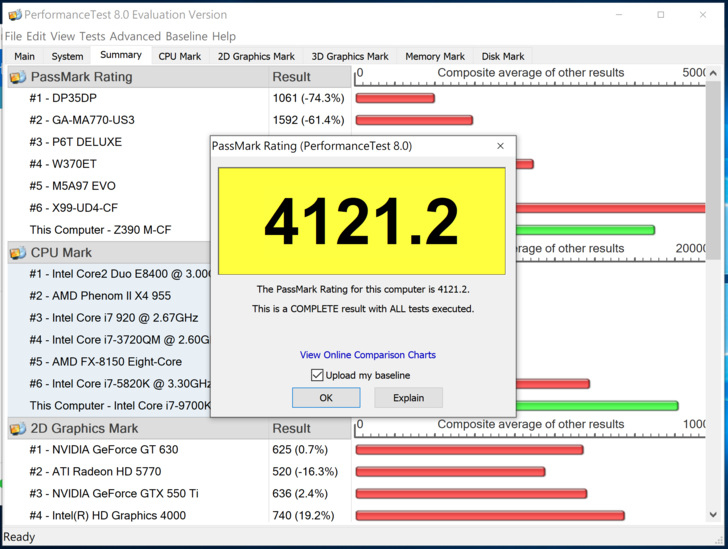Open the File menu

coord(13,36)
